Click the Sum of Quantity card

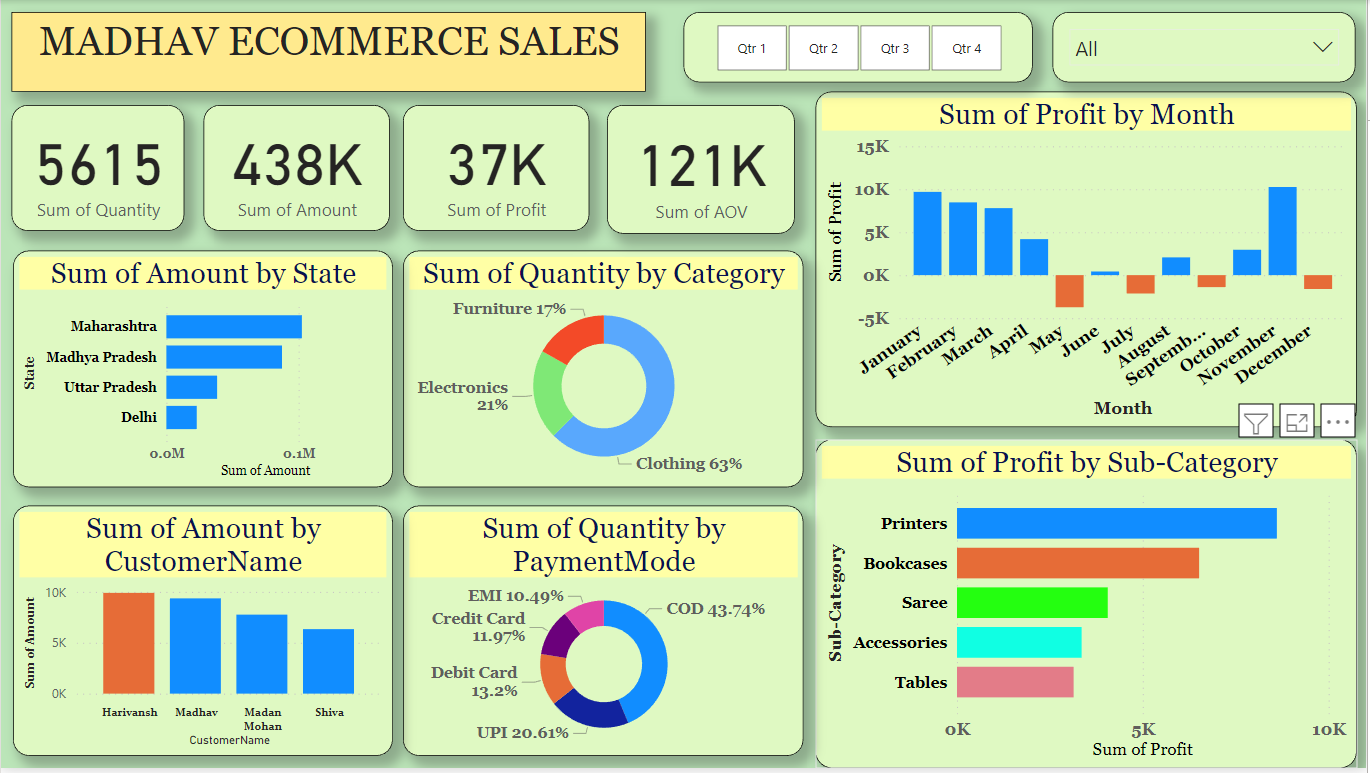[98, 168]
